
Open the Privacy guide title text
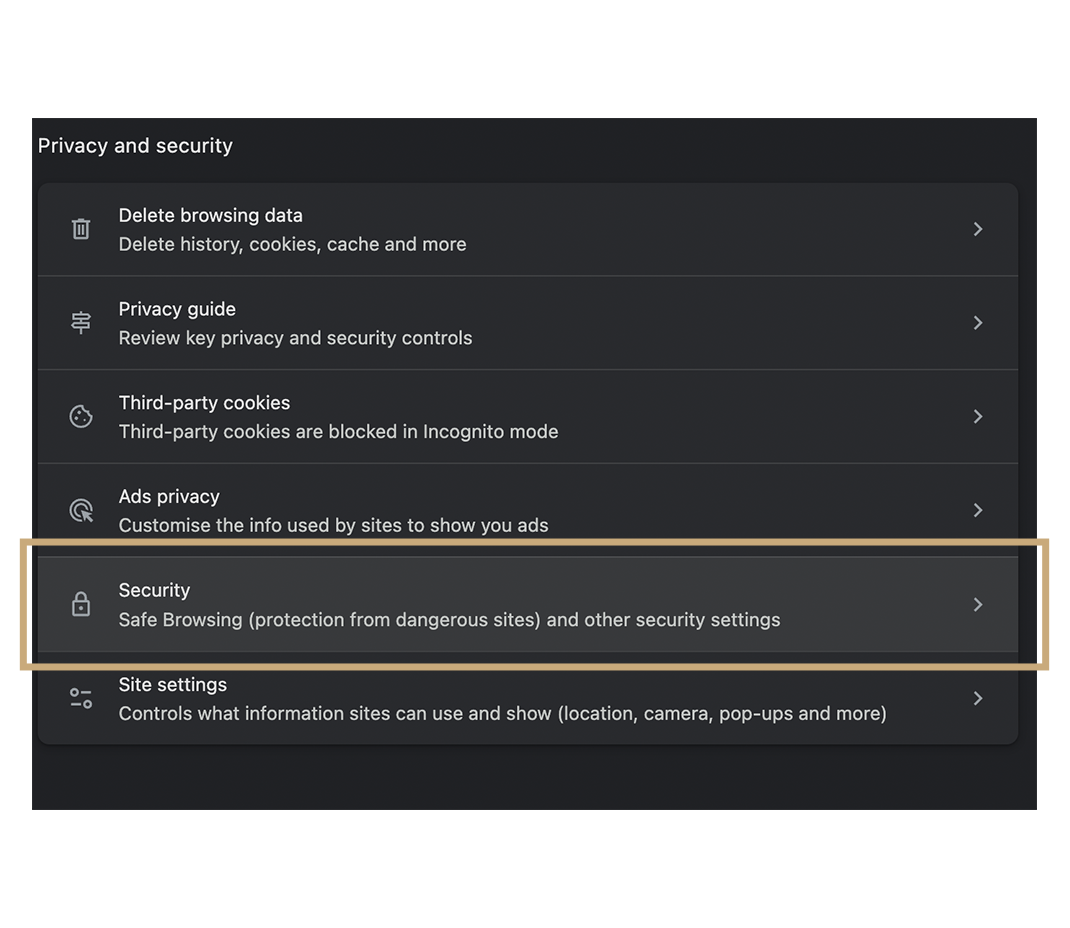[x=177, y=310]
